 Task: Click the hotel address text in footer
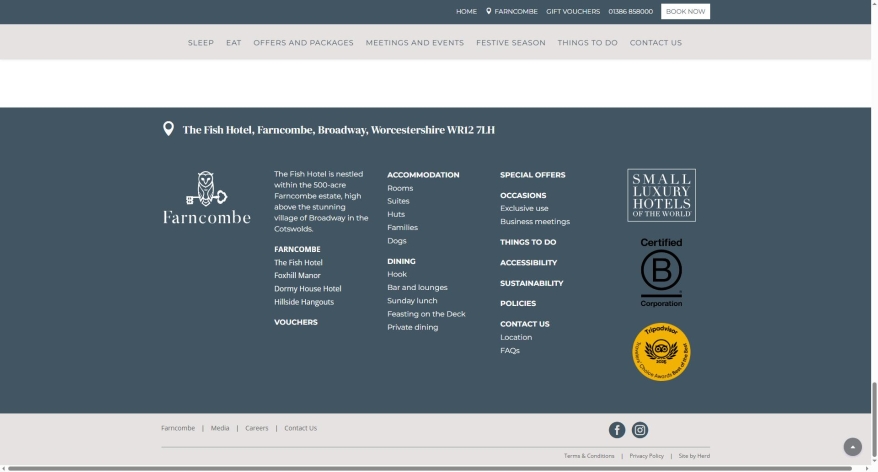pyautogui.click(x=338, y=130)
